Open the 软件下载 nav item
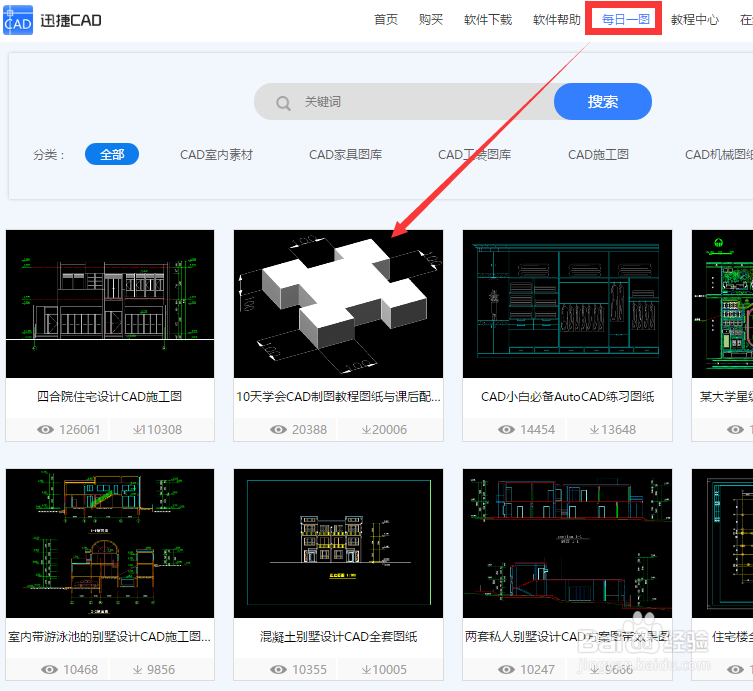The height and width of the screenshot is (691, 753). [x=488, y=20]
